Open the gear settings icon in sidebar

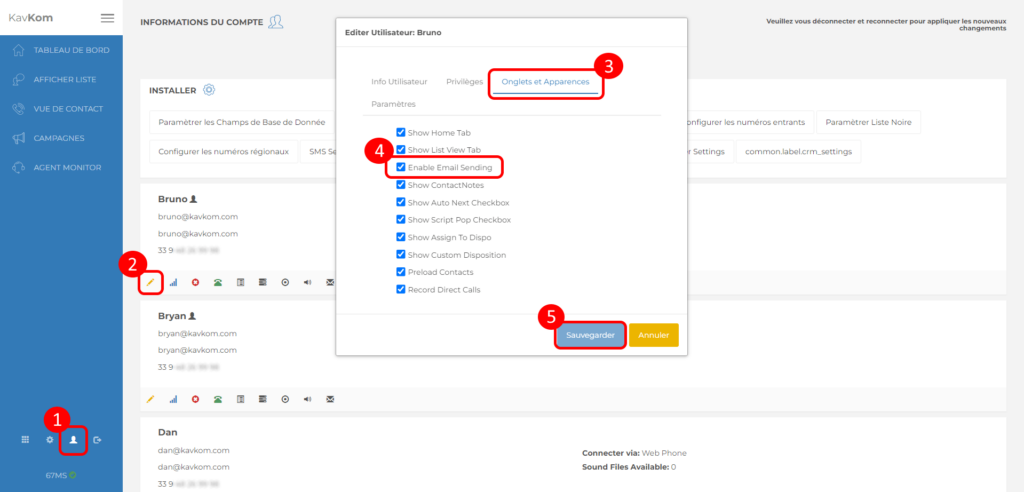click(x=50, y=440)
